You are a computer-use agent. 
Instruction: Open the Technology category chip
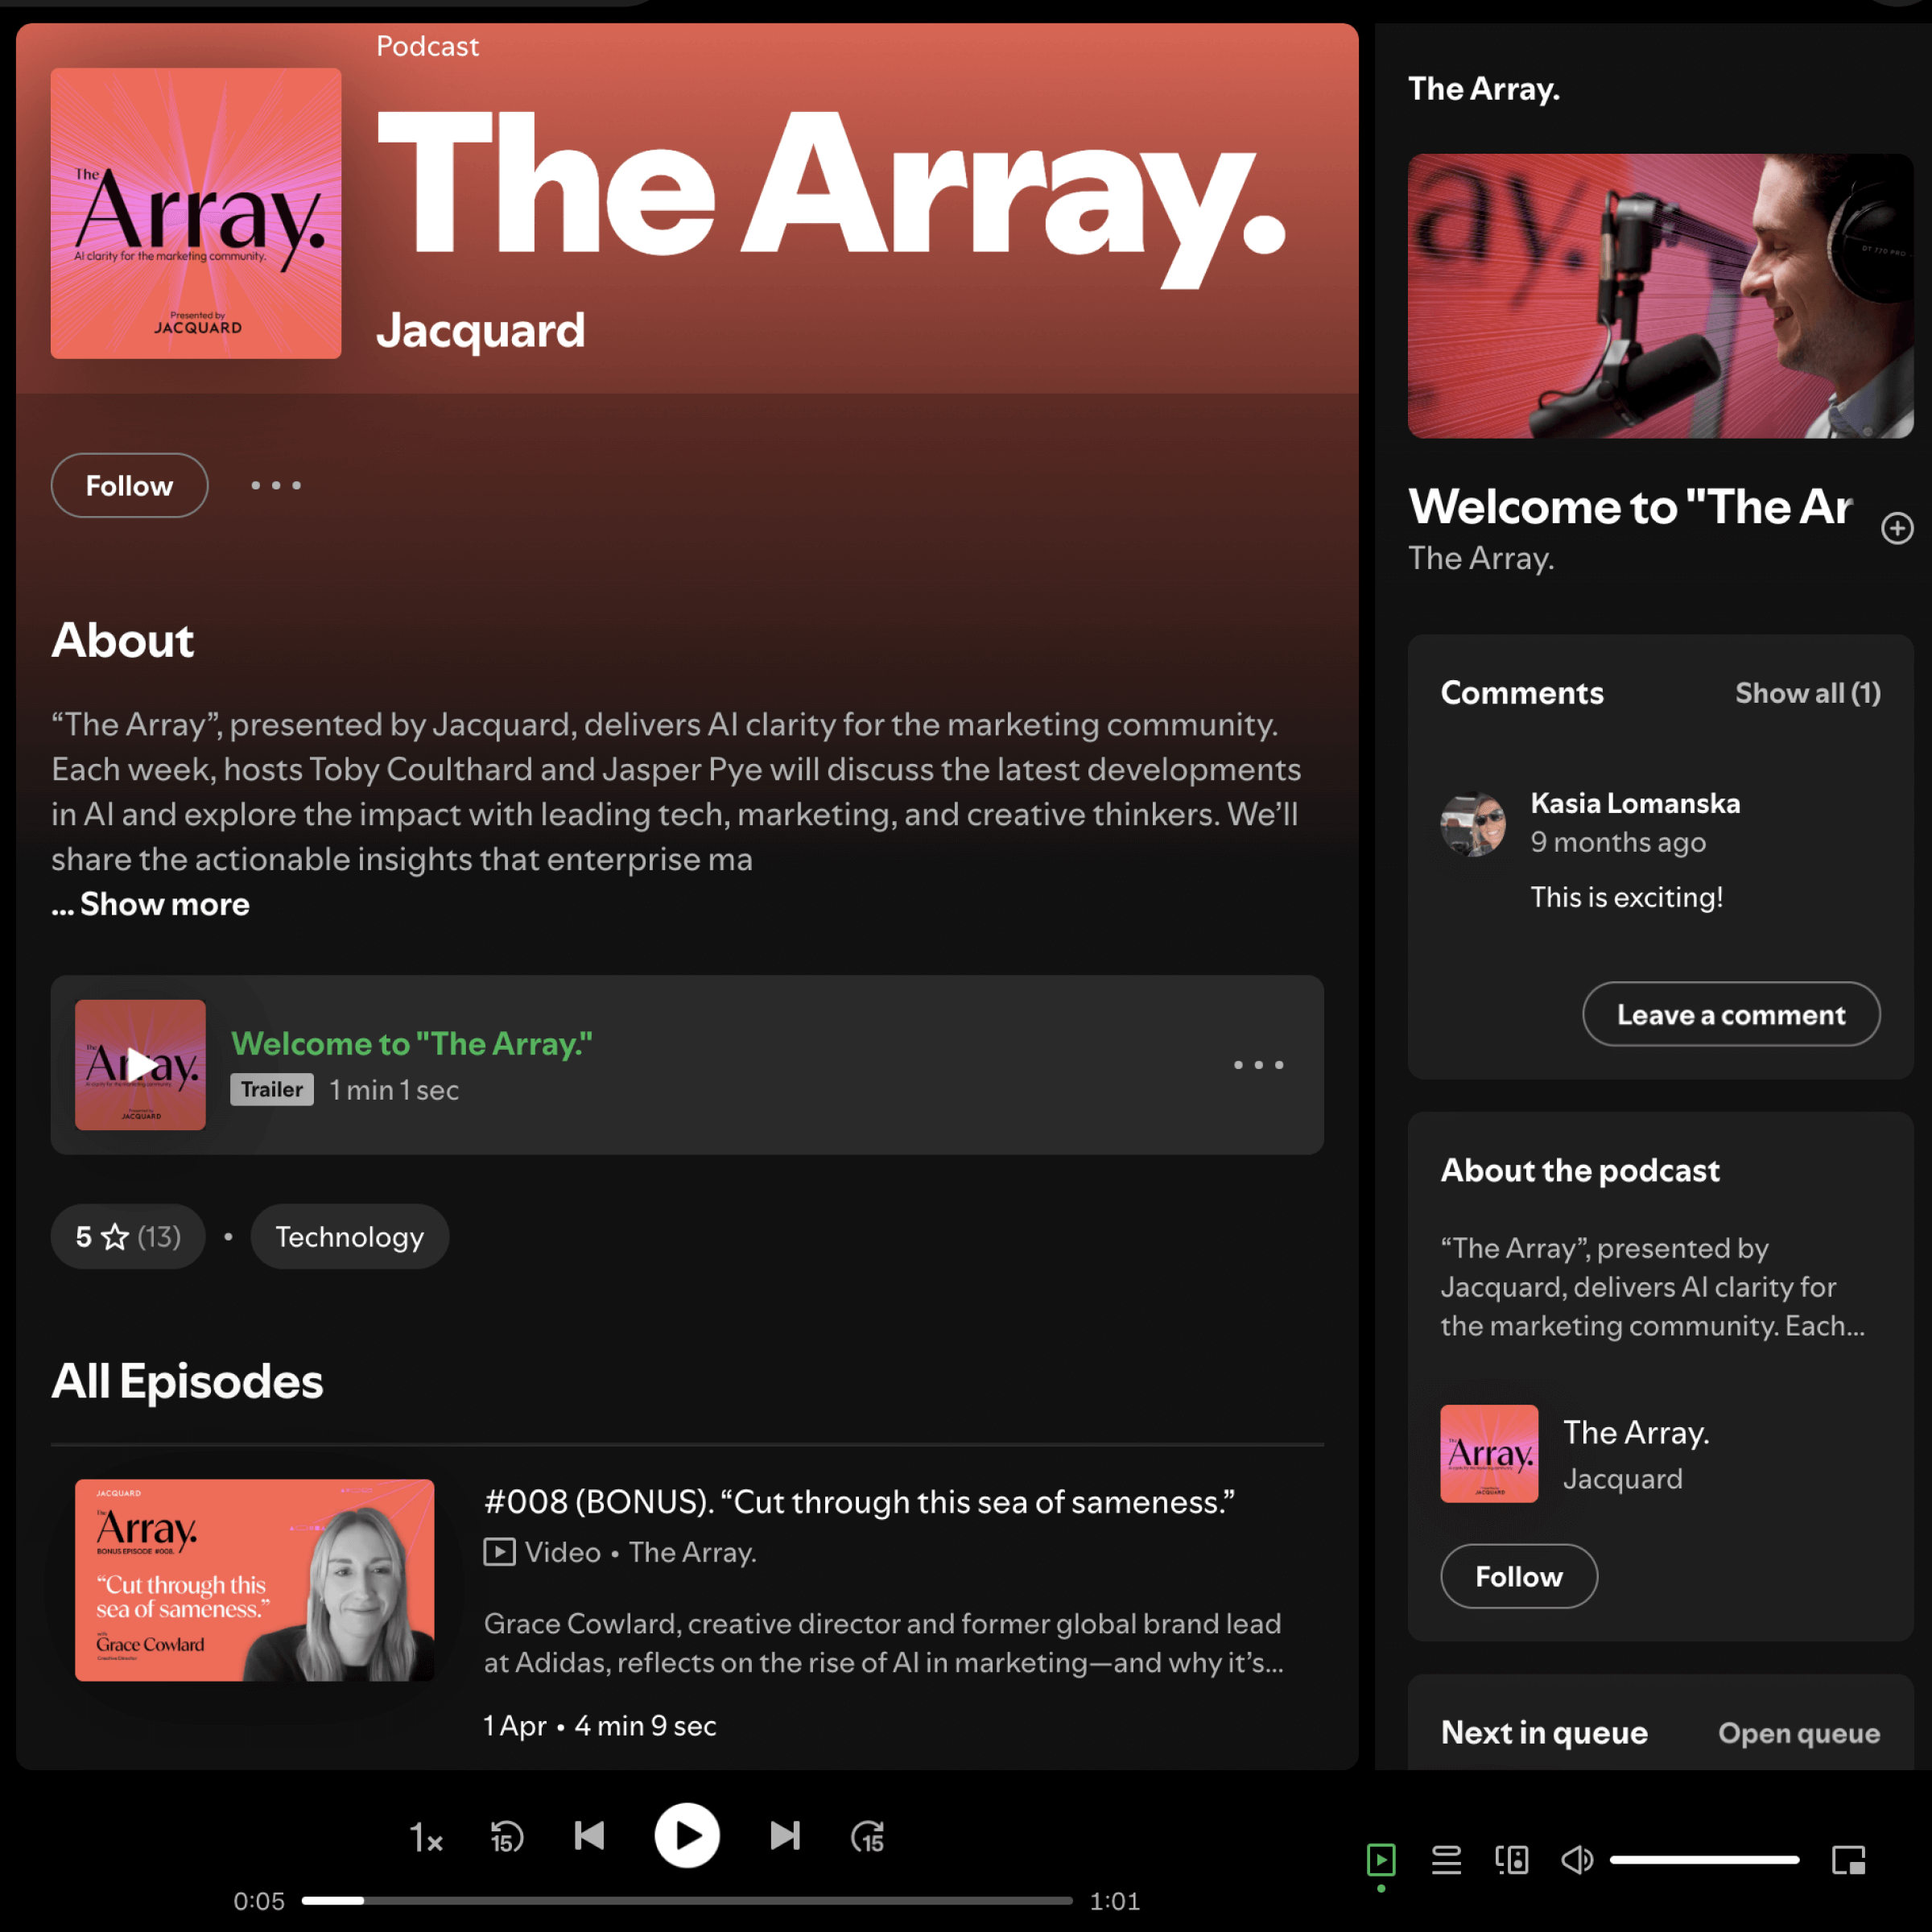349,1237
